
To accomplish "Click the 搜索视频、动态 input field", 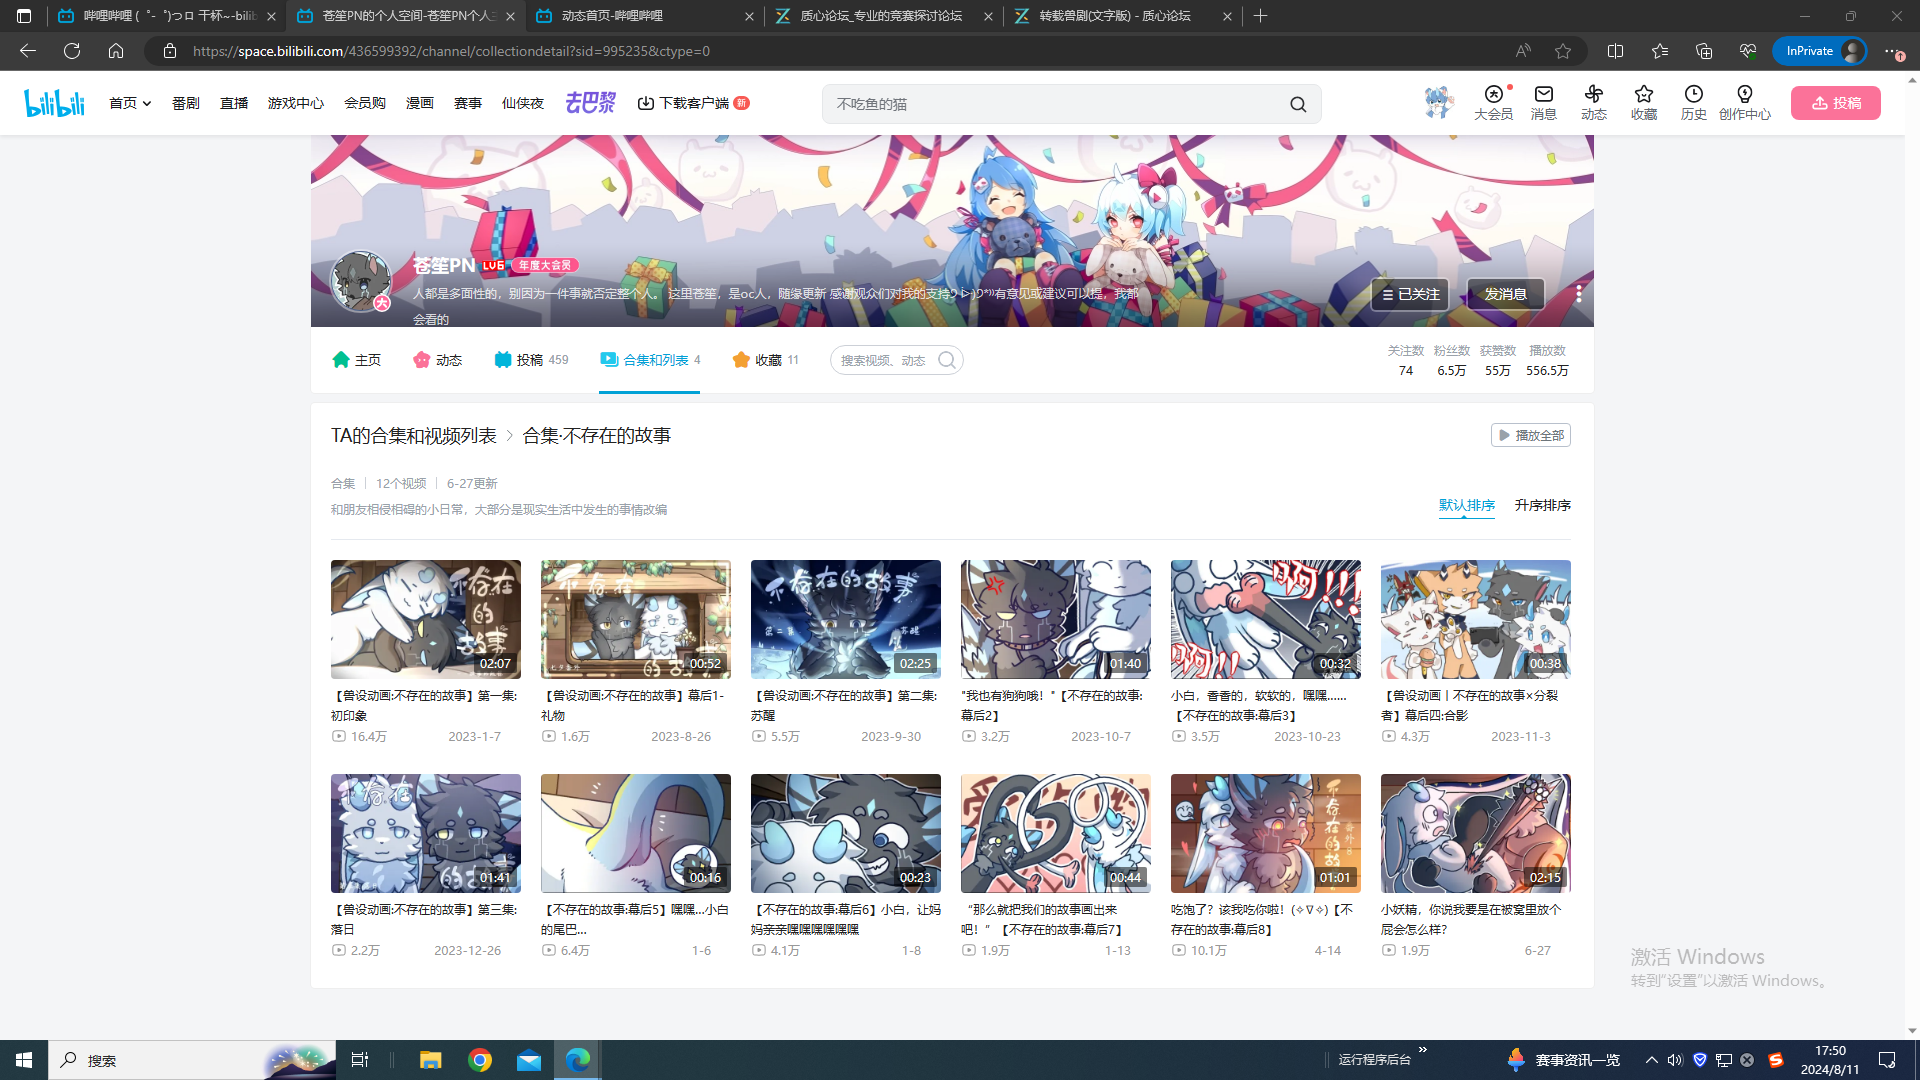I will [885, 360].
